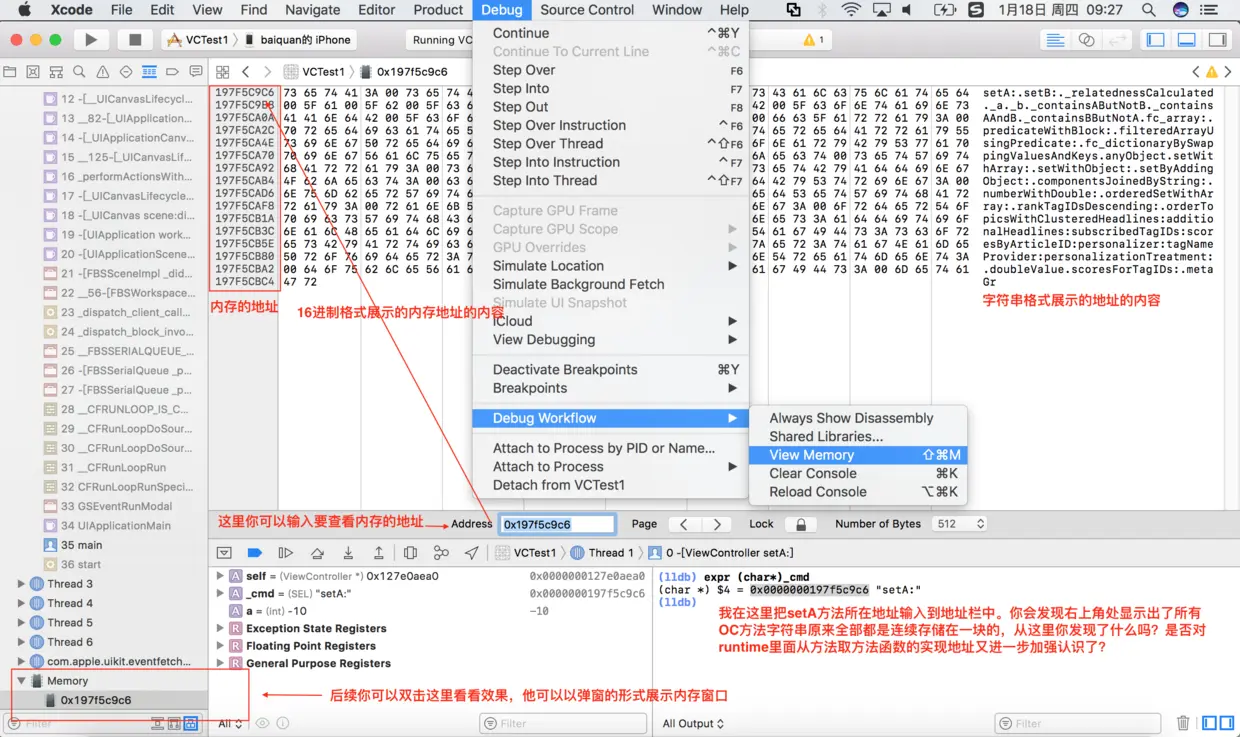Toggle the variables view pane button
1240x737 pixels.
[x=1207, y=723]
